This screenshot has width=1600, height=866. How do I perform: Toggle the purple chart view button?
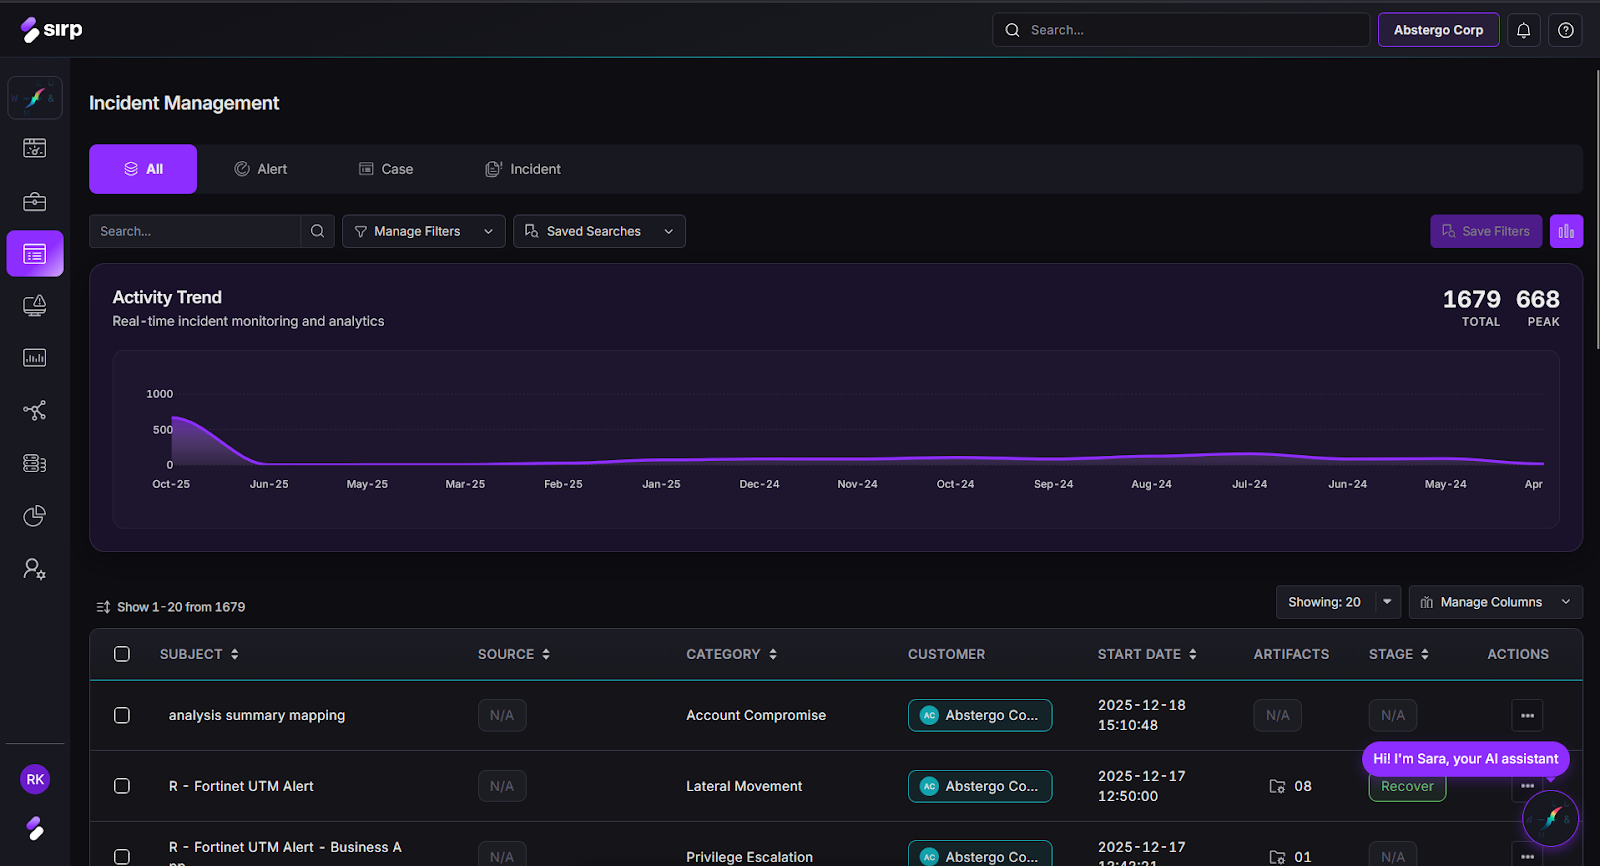pyautogui.click(x=1566, y=231)
